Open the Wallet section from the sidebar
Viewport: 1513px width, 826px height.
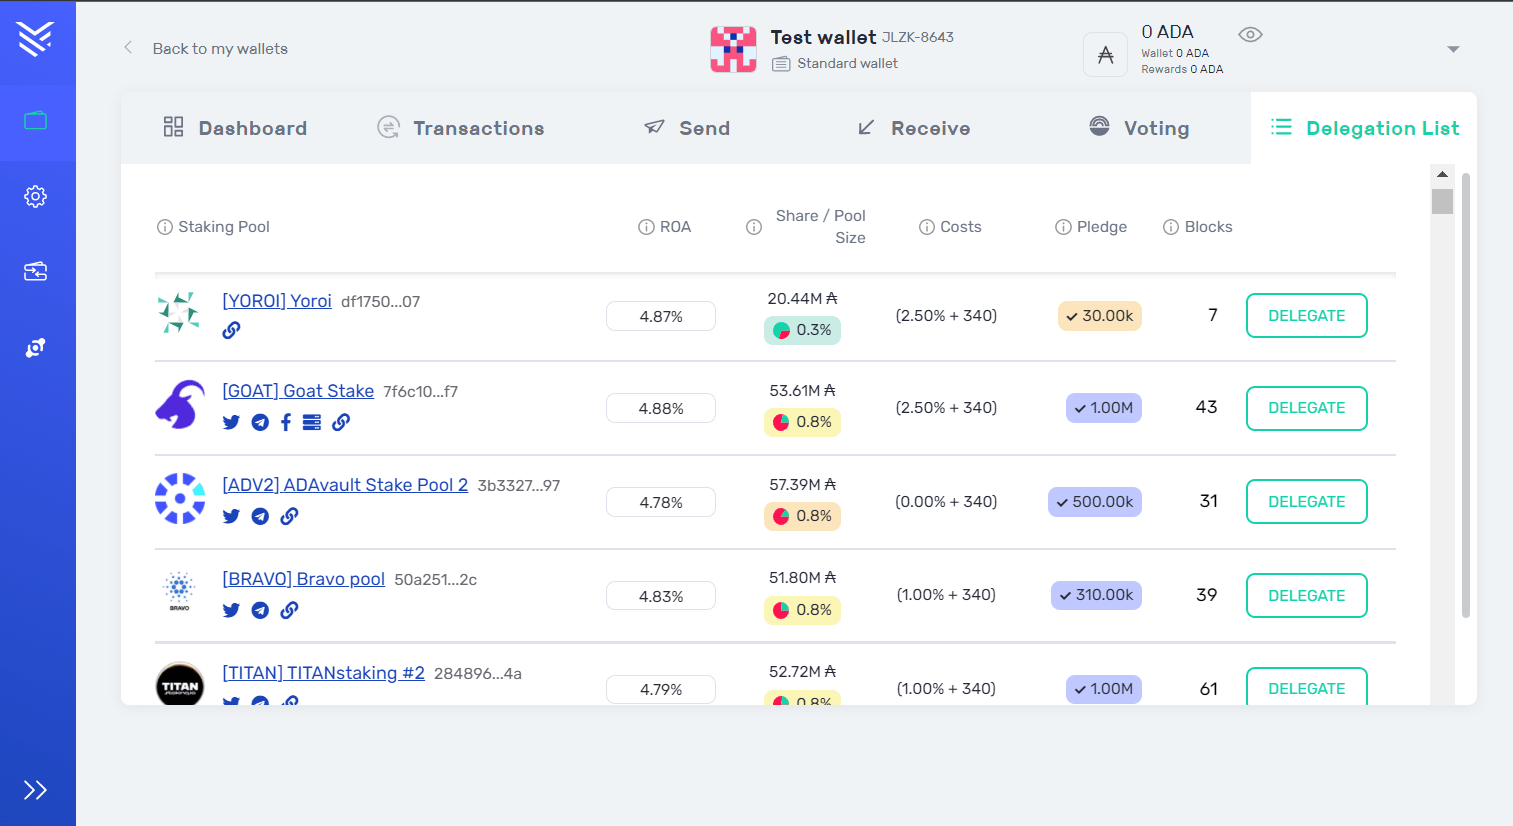[36, 119]
